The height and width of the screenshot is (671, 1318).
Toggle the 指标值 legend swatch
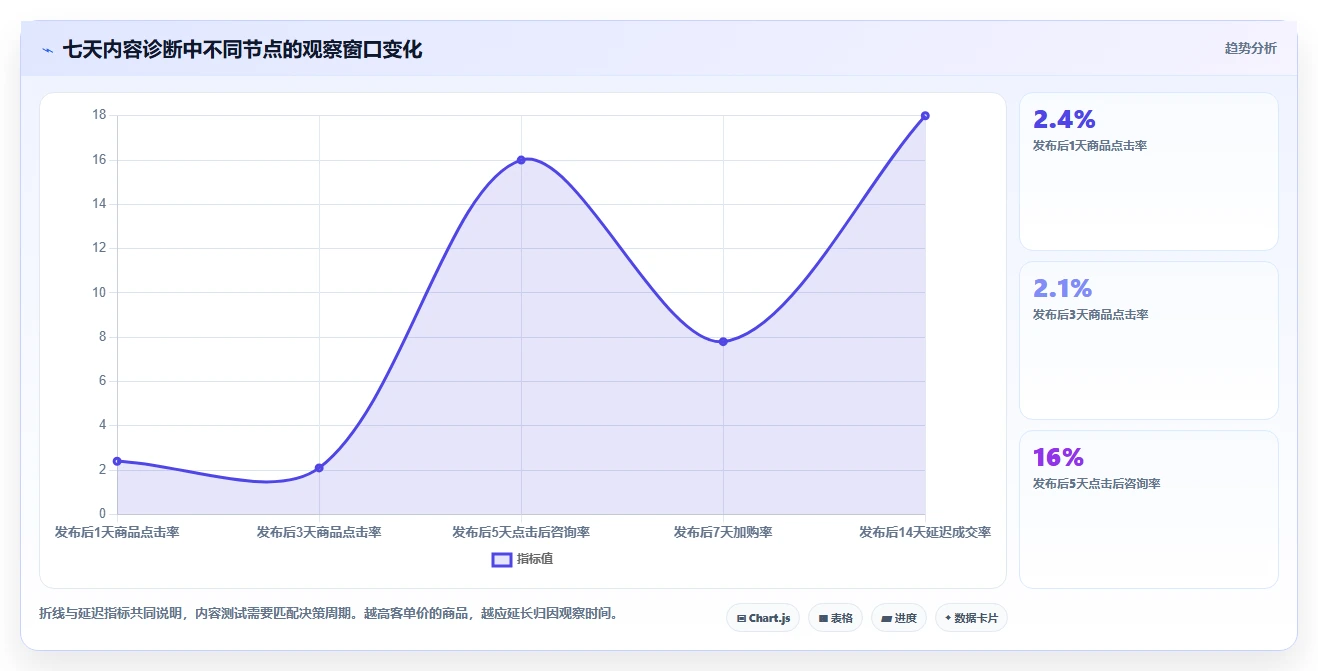click(x=502, y=559)
